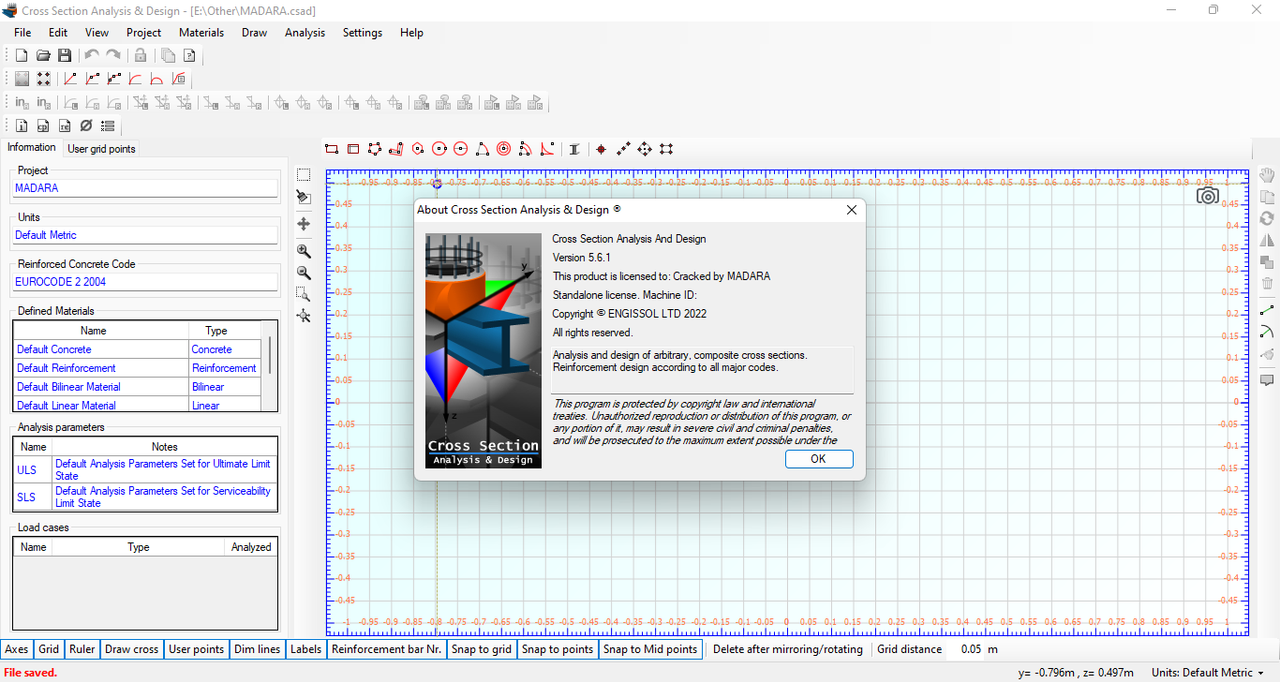Open a project with the folder icon

coord(43,56)
